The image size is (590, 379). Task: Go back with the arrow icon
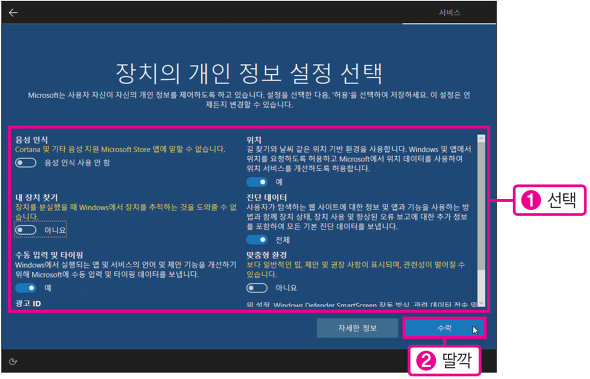(13, 13)
